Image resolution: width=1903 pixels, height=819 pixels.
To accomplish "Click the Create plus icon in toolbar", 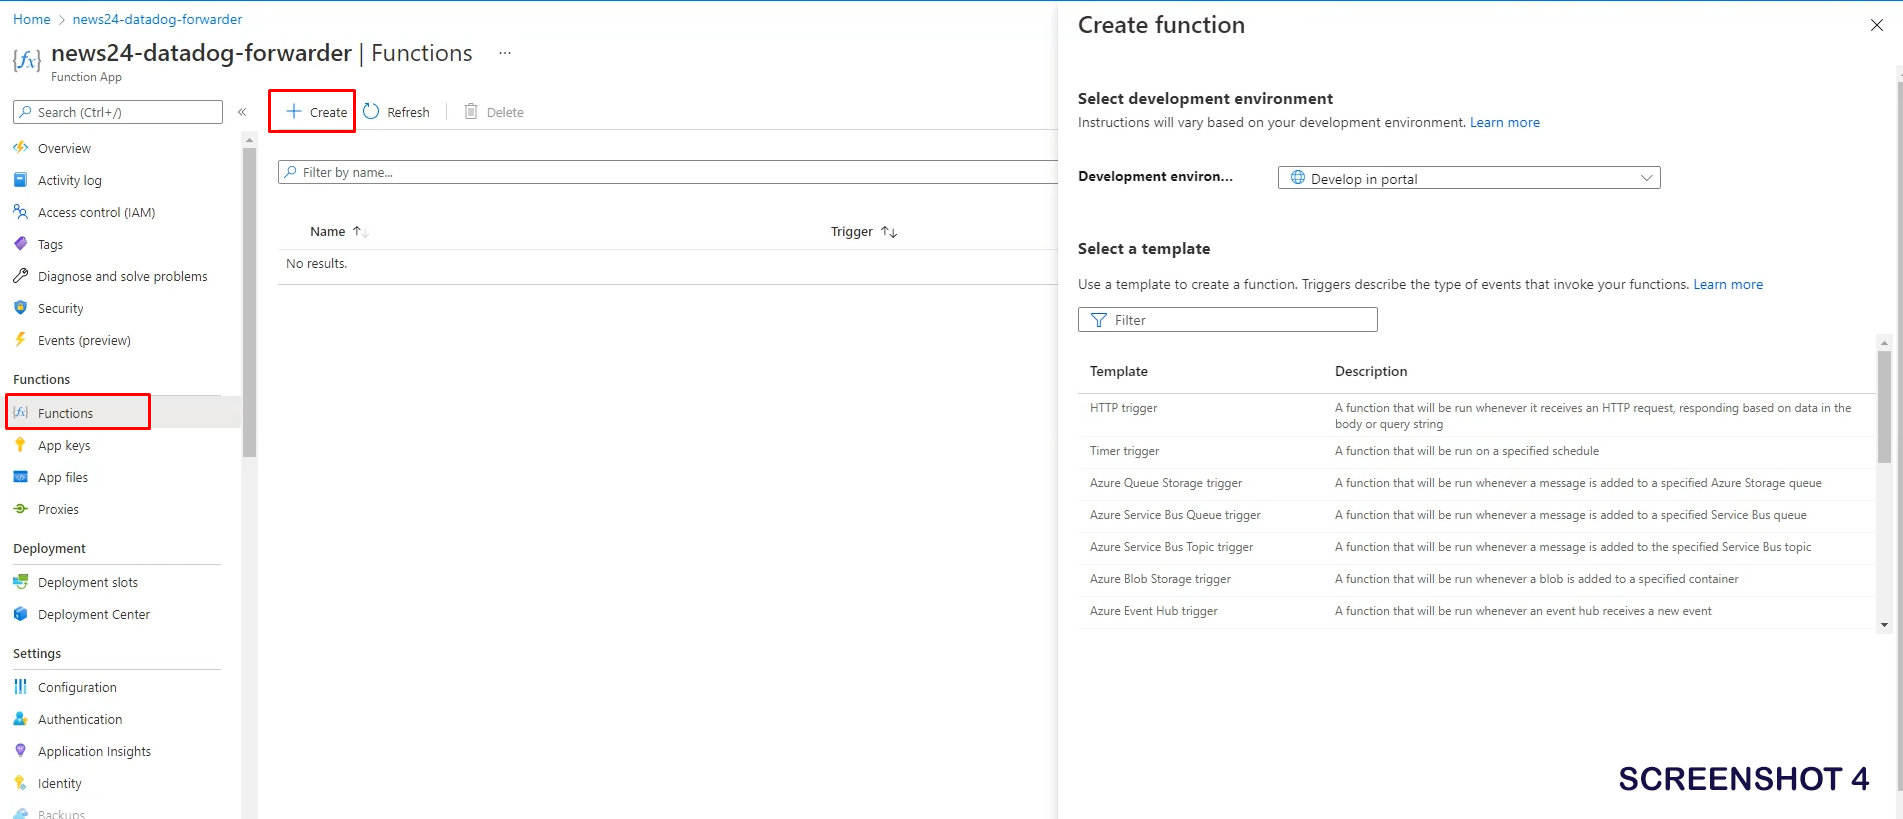I will 294,112.
